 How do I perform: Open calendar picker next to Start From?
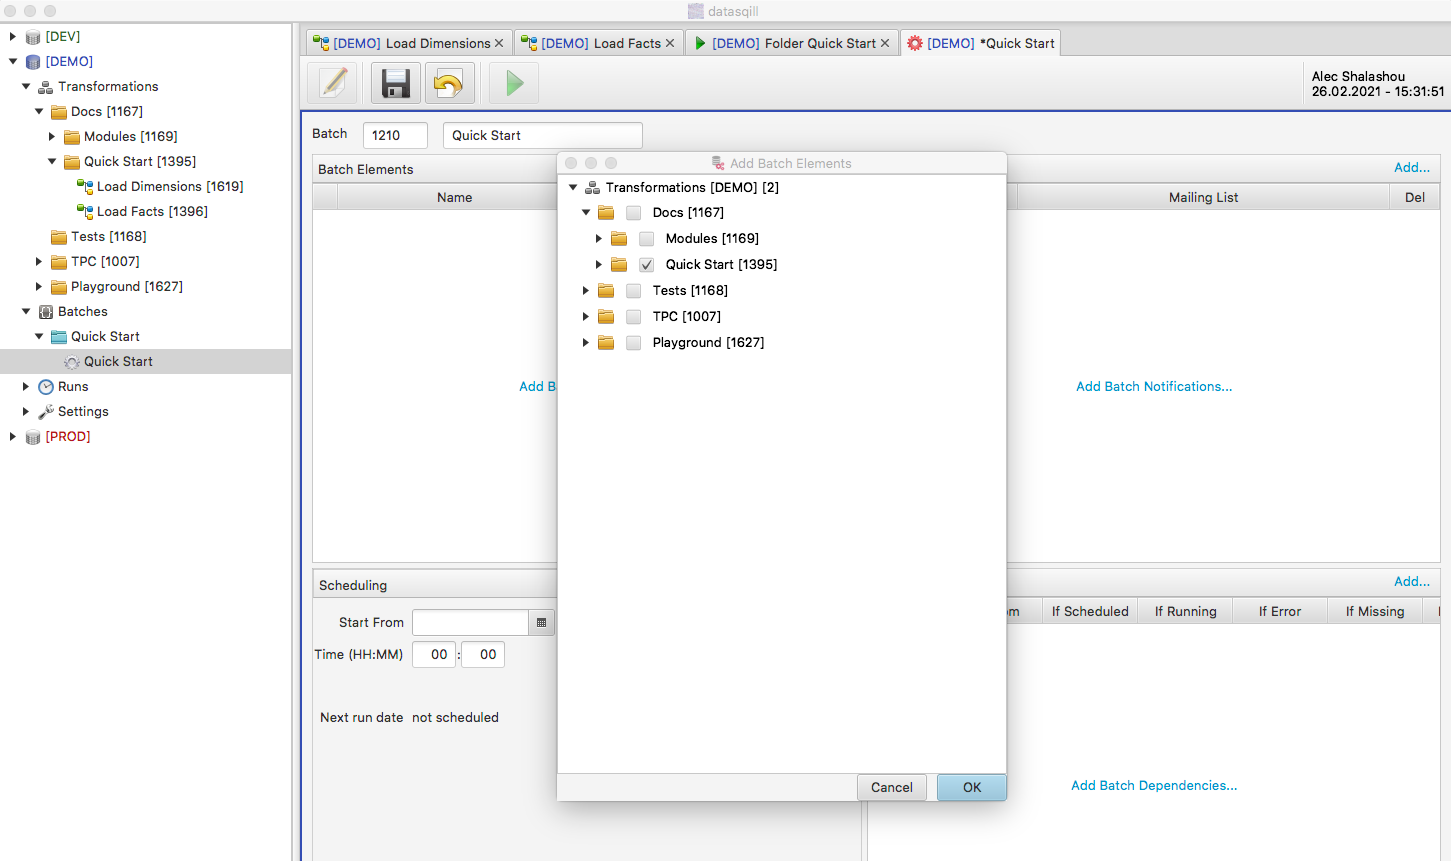[x=541, y=623]
